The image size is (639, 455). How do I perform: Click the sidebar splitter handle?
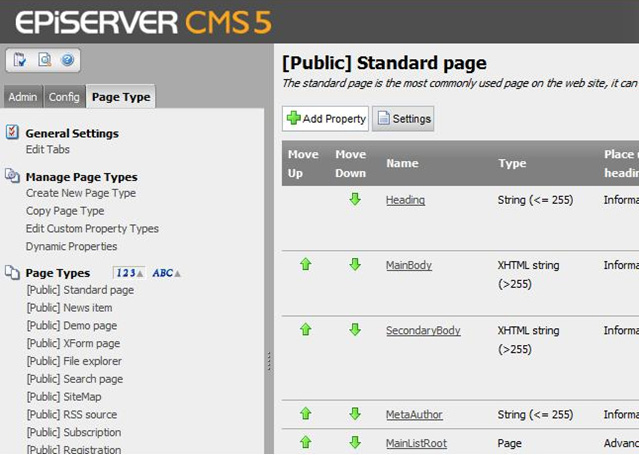[x=269, y=365]
